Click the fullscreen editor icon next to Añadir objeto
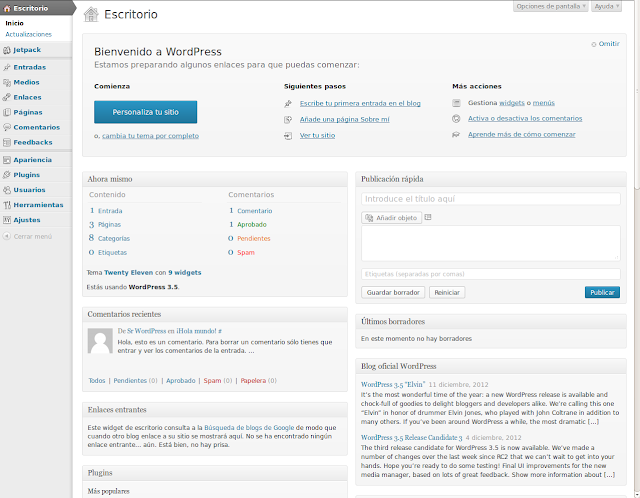Screen dimensions: 640x498 (428, 218)
